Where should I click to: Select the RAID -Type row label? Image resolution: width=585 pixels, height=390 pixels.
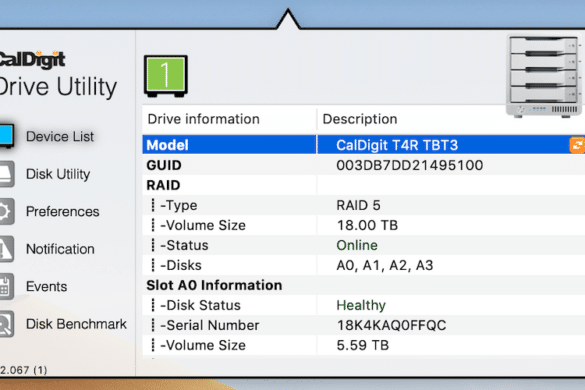pos(179,205)
